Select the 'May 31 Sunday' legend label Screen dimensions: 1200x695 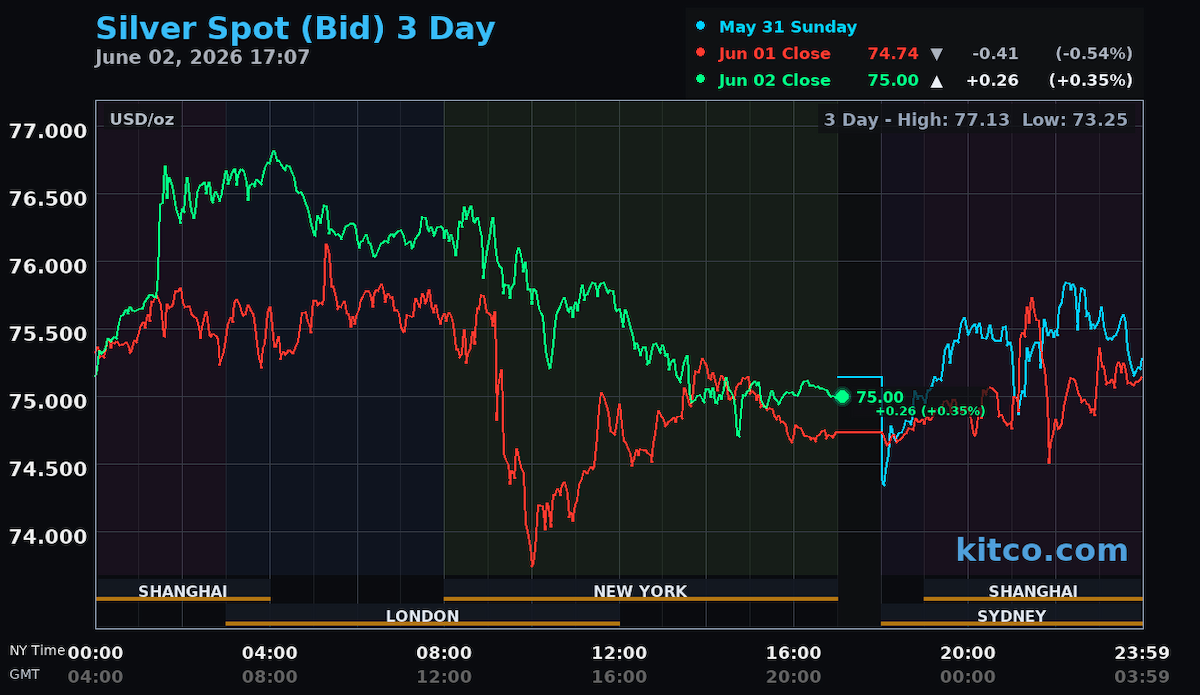click(x=788, y=28)
